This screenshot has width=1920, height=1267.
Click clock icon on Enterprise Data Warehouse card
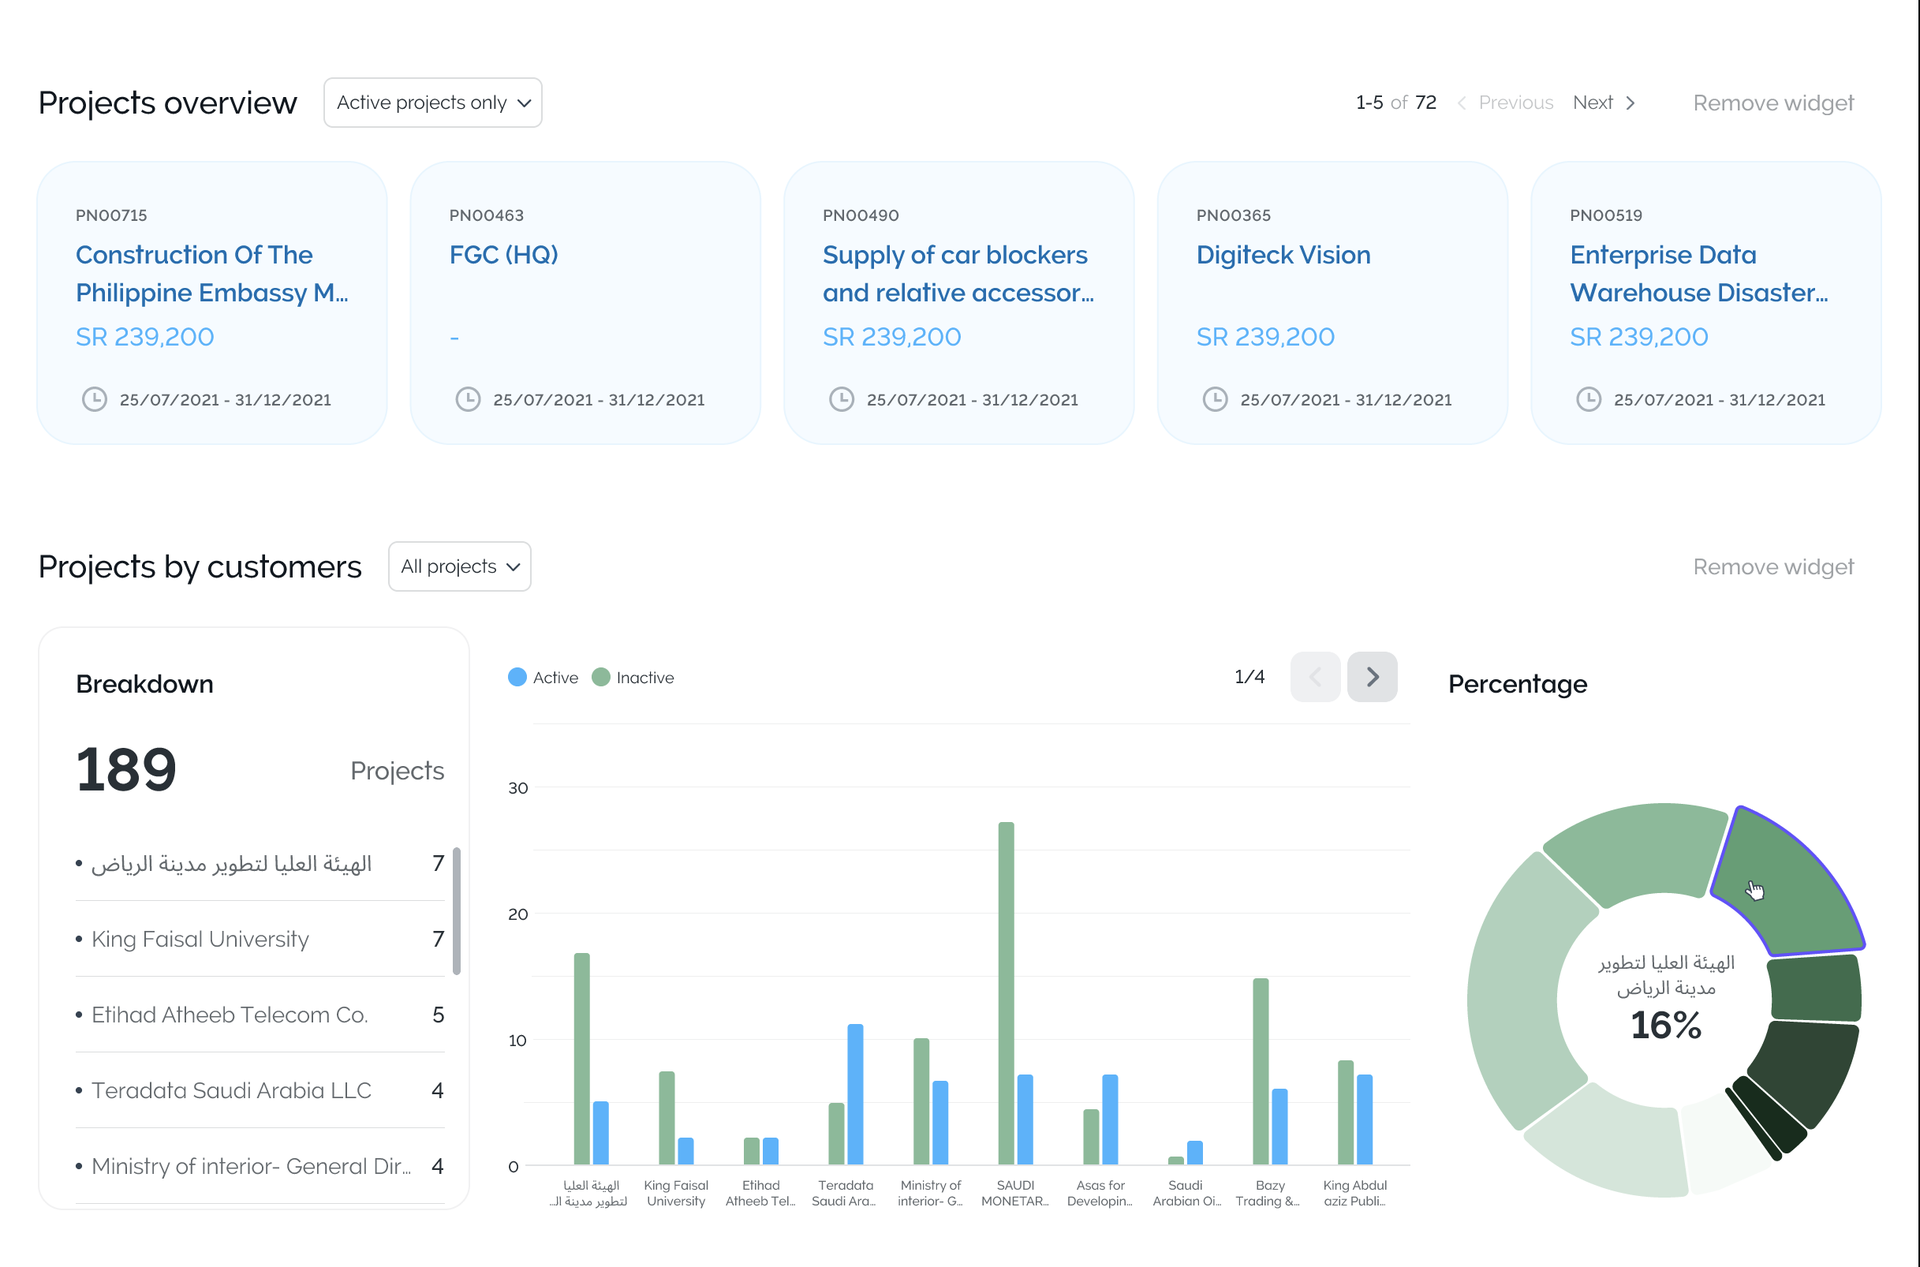1588,399
